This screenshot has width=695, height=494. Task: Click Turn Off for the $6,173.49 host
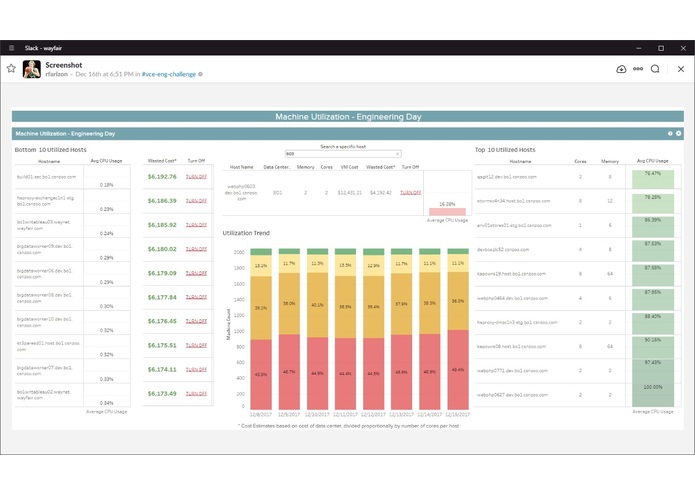coord(196,393)
